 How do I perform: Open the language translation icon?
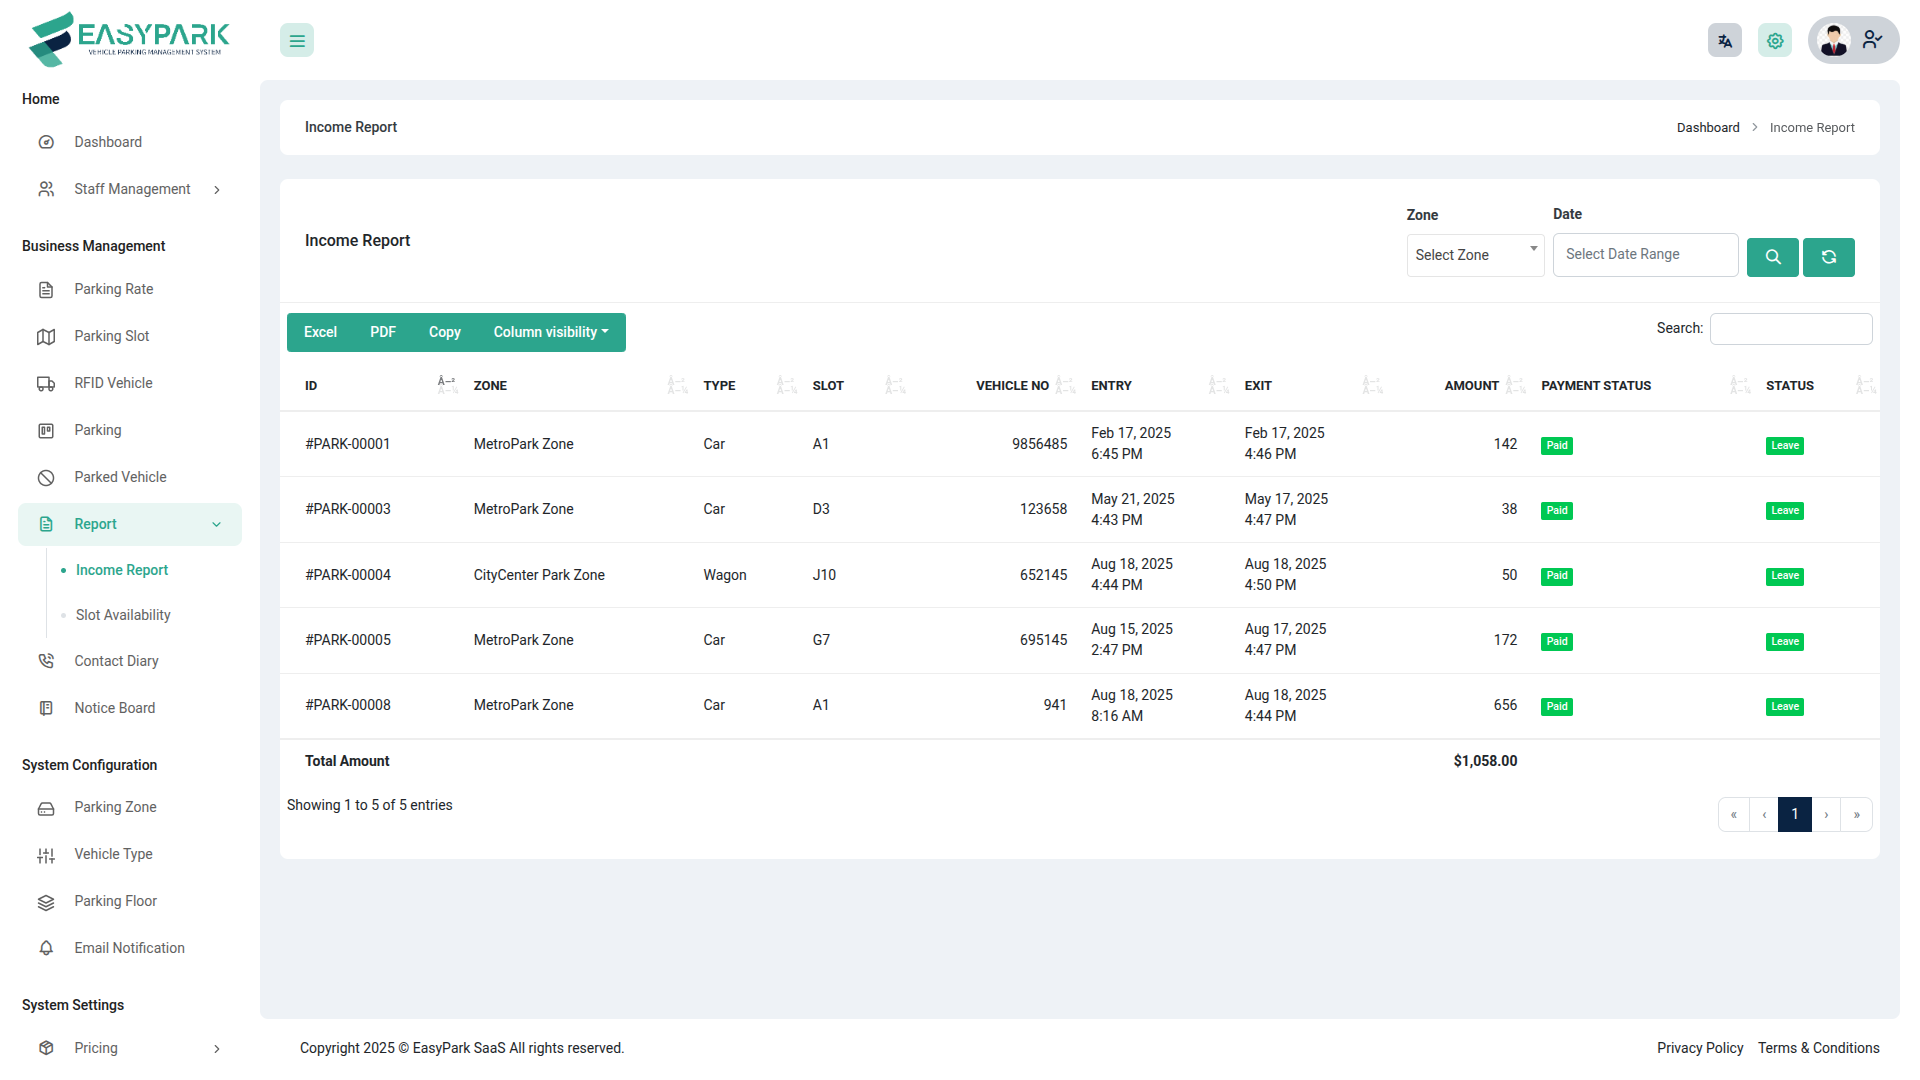click(x=1724, y=40)
